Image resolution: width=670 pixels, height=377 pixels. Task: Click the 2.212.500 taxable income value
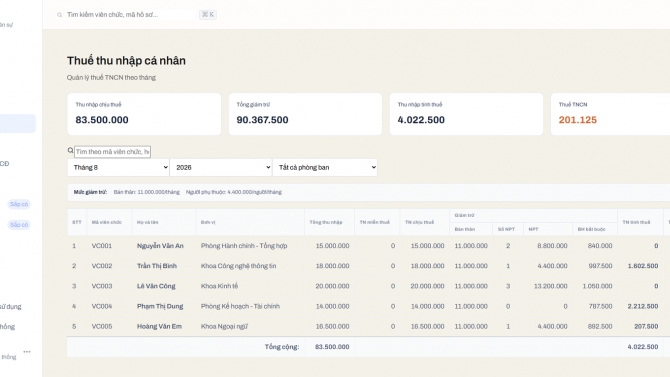coord(643,306)
